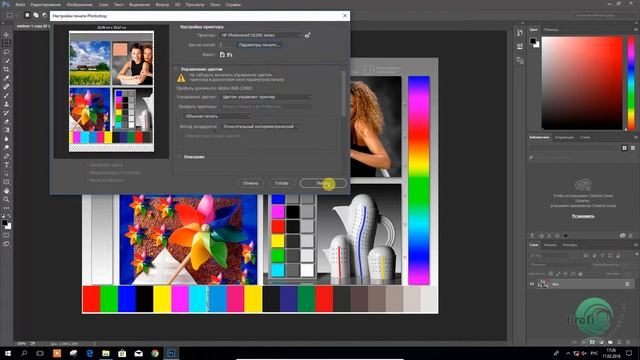640x360 pixels.
Task: Click the Print button in dialog
Action: 323,183
